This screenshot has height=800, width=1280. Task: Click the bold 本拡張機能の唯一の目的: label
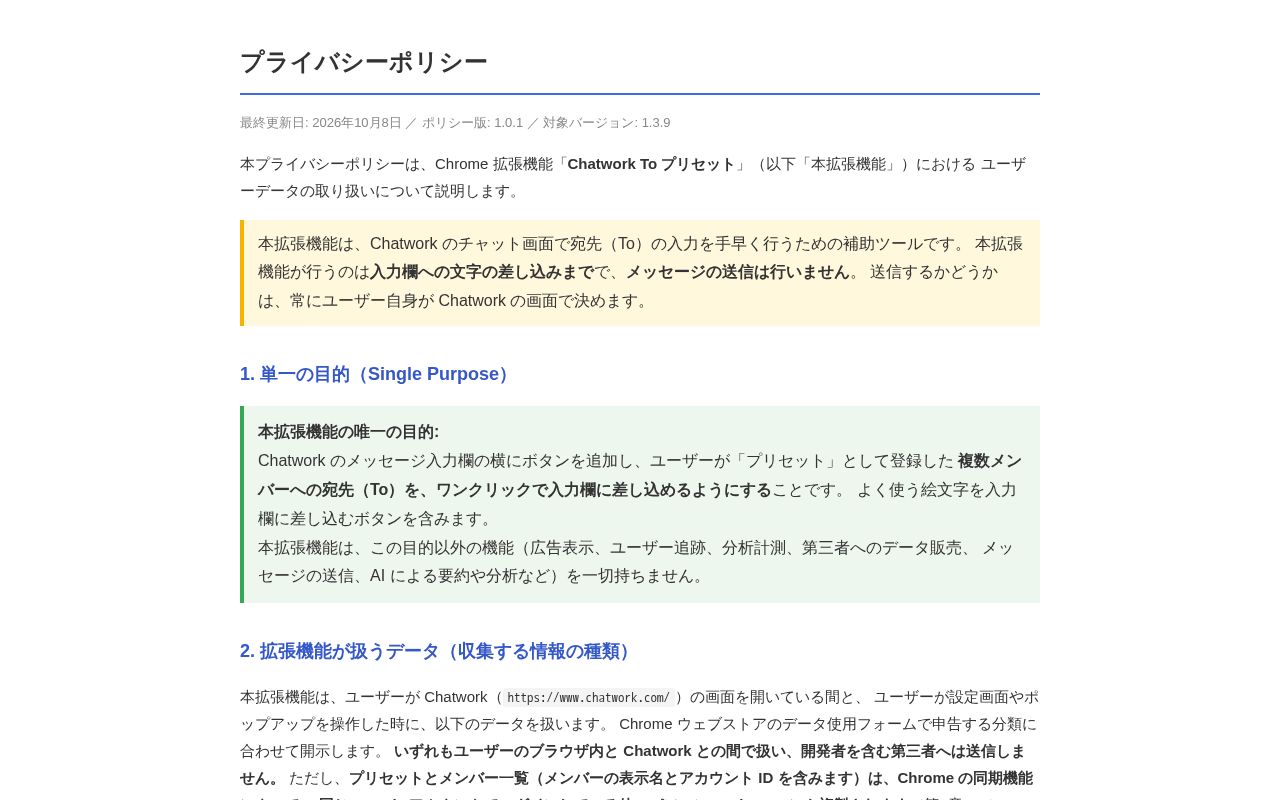click(348, 432)
